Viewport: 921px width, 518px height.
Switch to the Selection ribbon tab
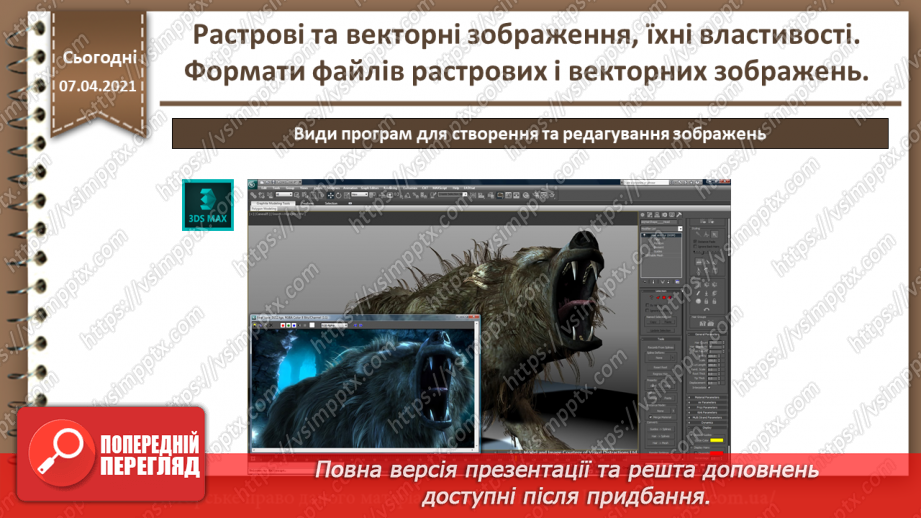(331, 203)
